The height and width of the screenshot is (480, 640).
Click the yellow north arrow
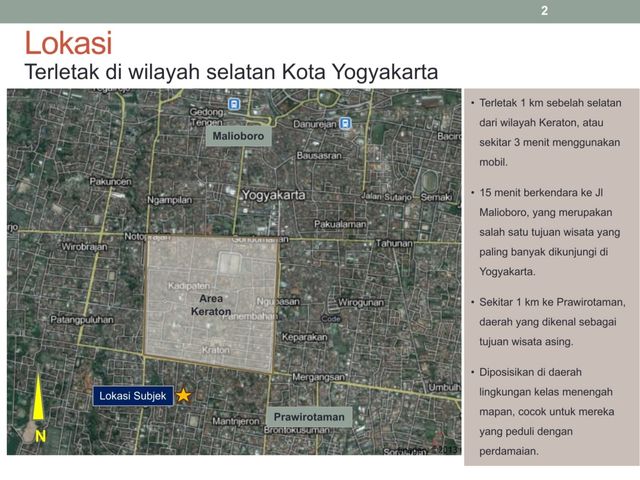pos(38,397)
